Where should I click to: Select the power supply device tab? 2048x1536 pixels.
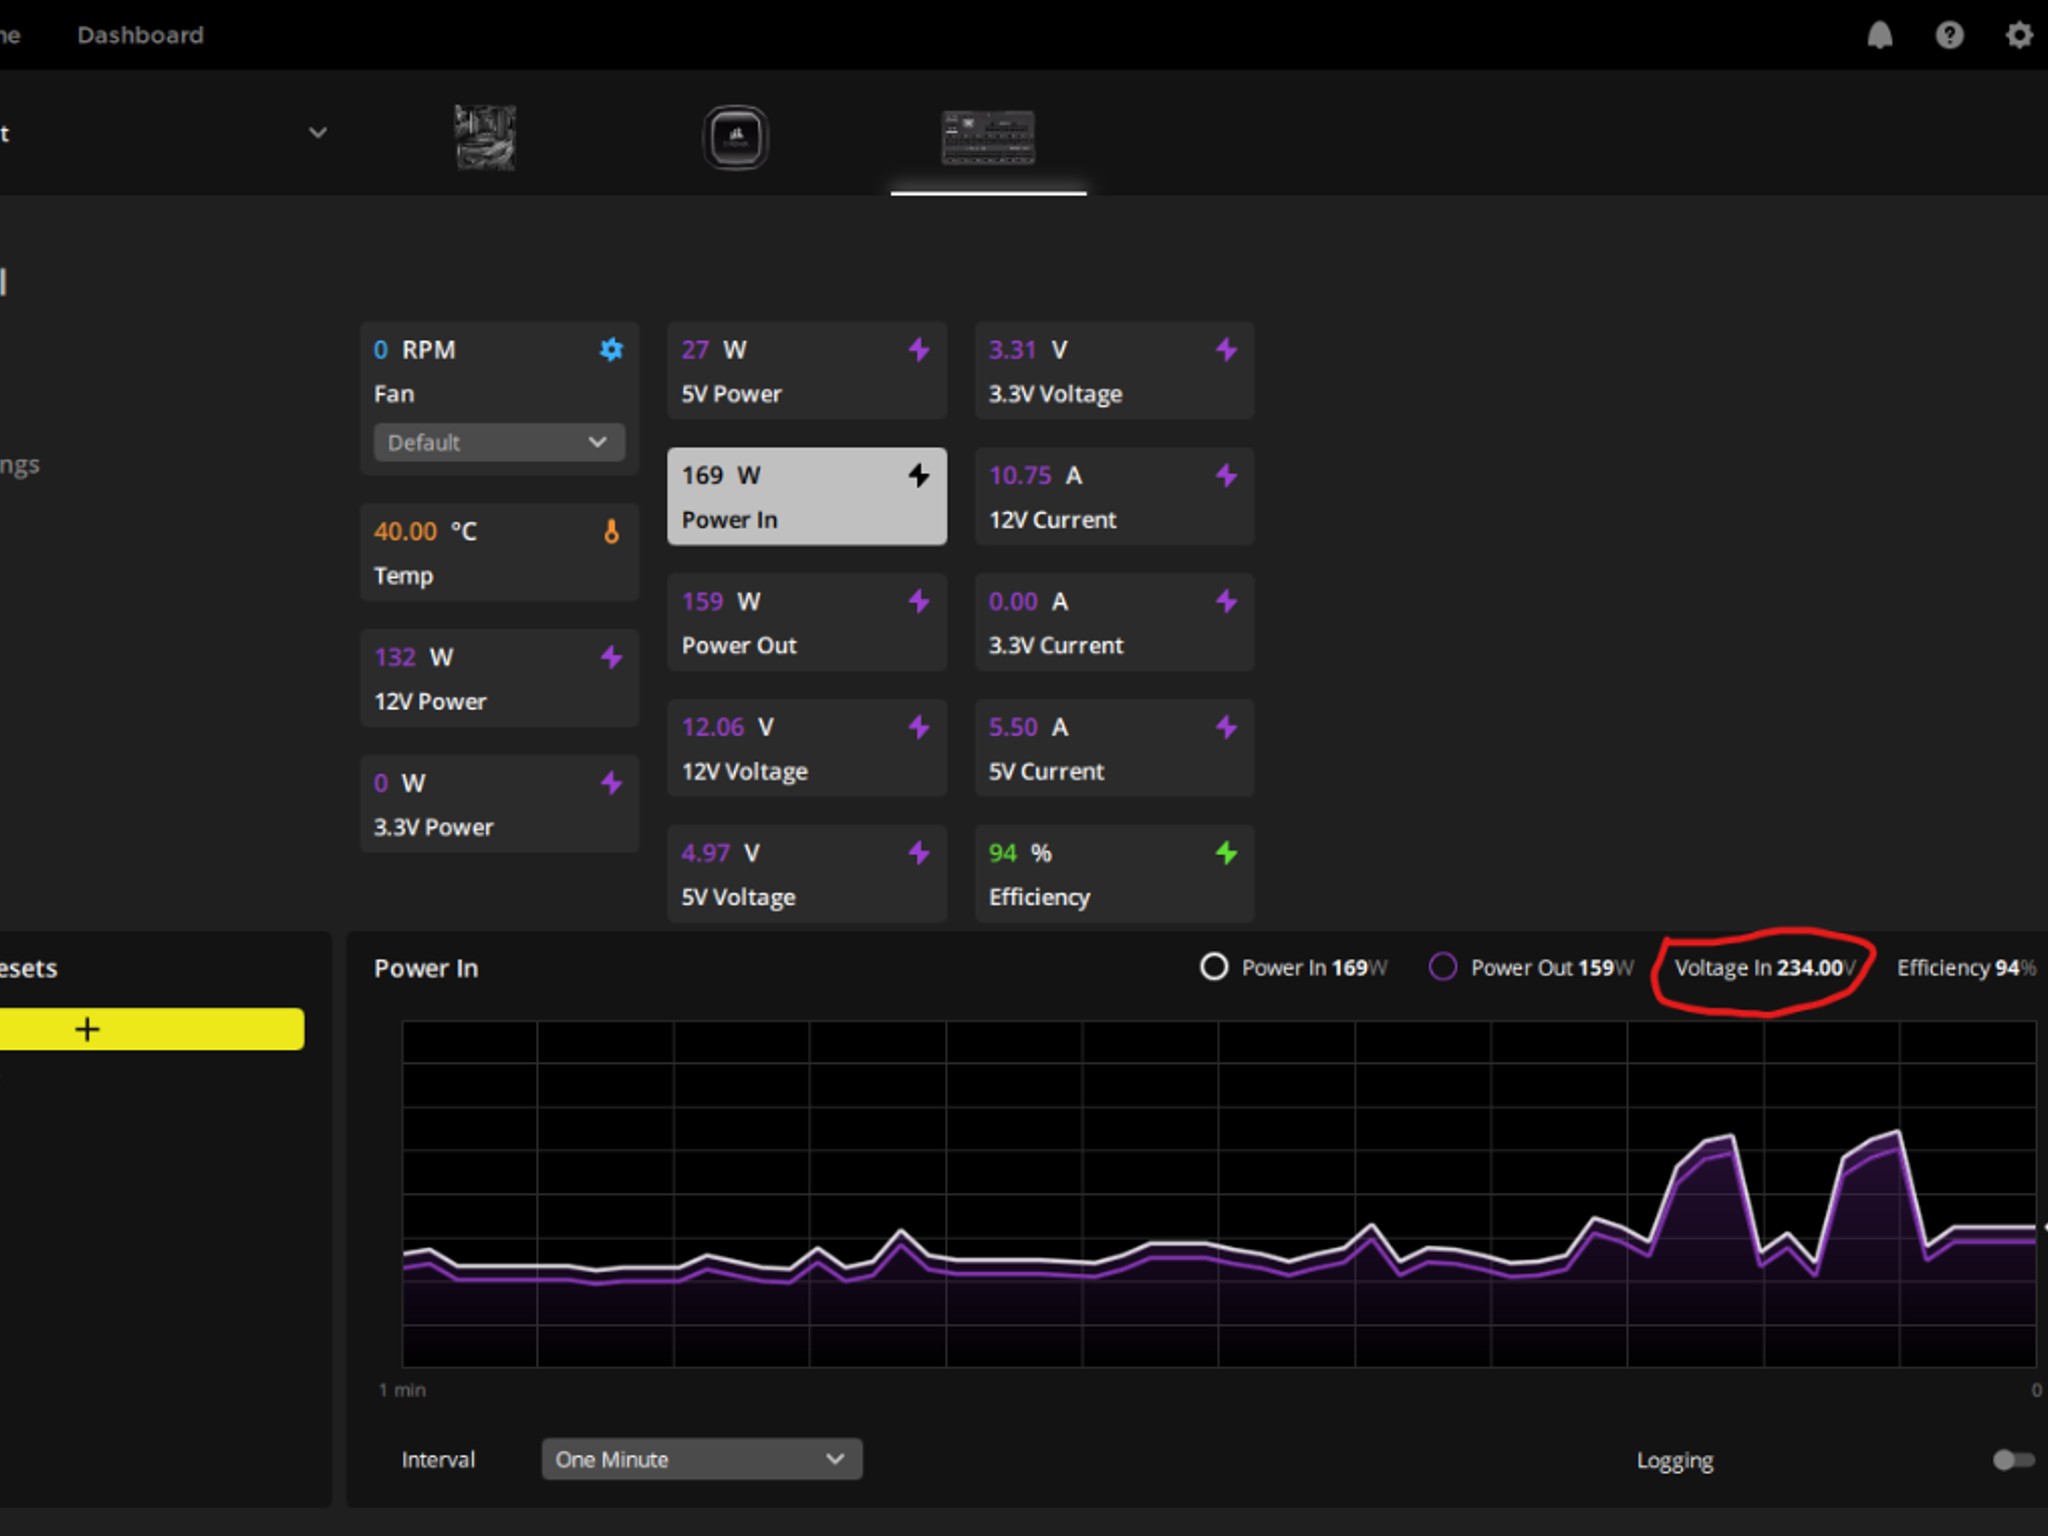pyautogui.click(x=988, y=137)
